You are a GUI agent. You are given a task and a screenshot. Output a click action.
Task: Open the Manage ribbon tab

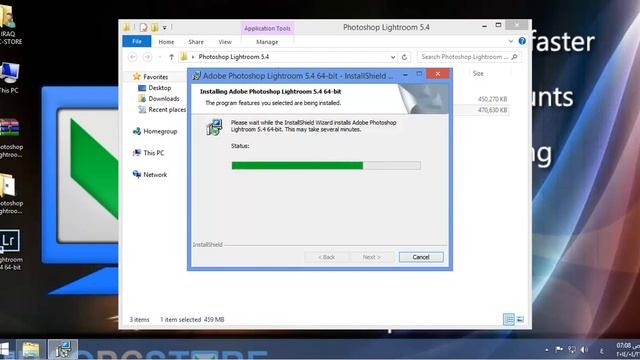[x=267, y=42]
